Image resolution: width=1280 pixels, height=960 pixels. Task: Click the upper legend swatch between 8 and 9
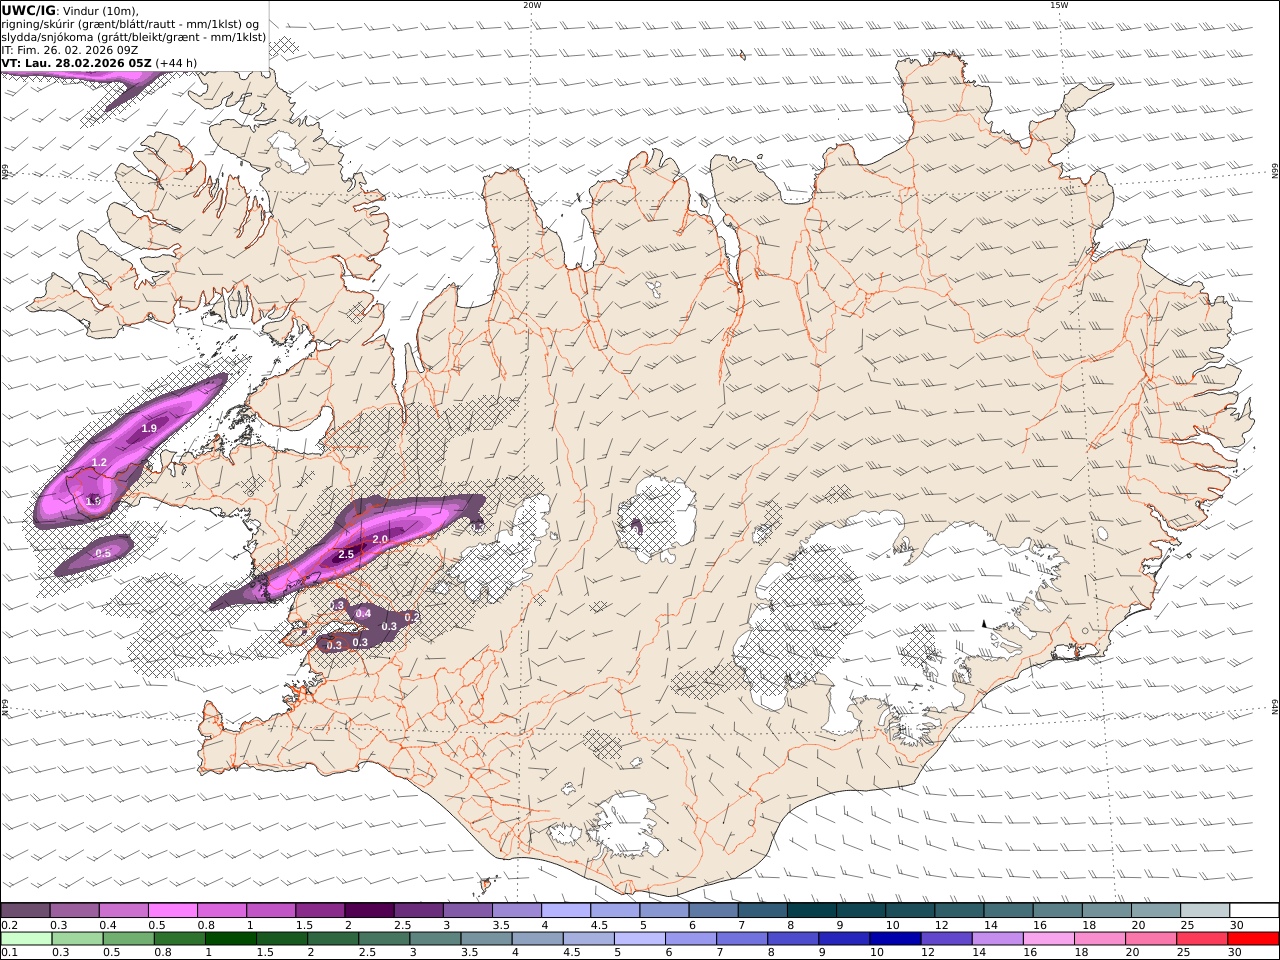tap(812, 911)
